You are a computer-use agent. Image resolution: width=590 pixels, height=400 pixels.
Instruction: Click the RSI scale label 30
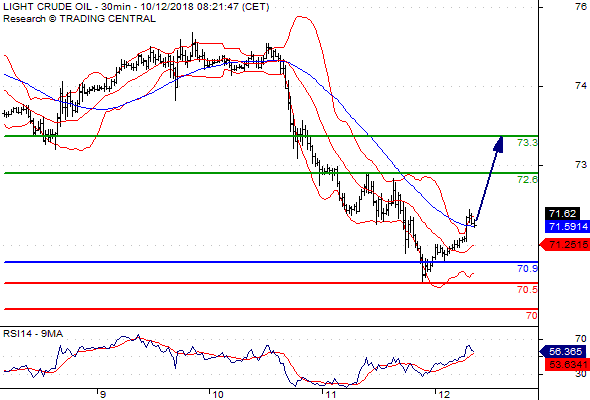coord(580,374)
